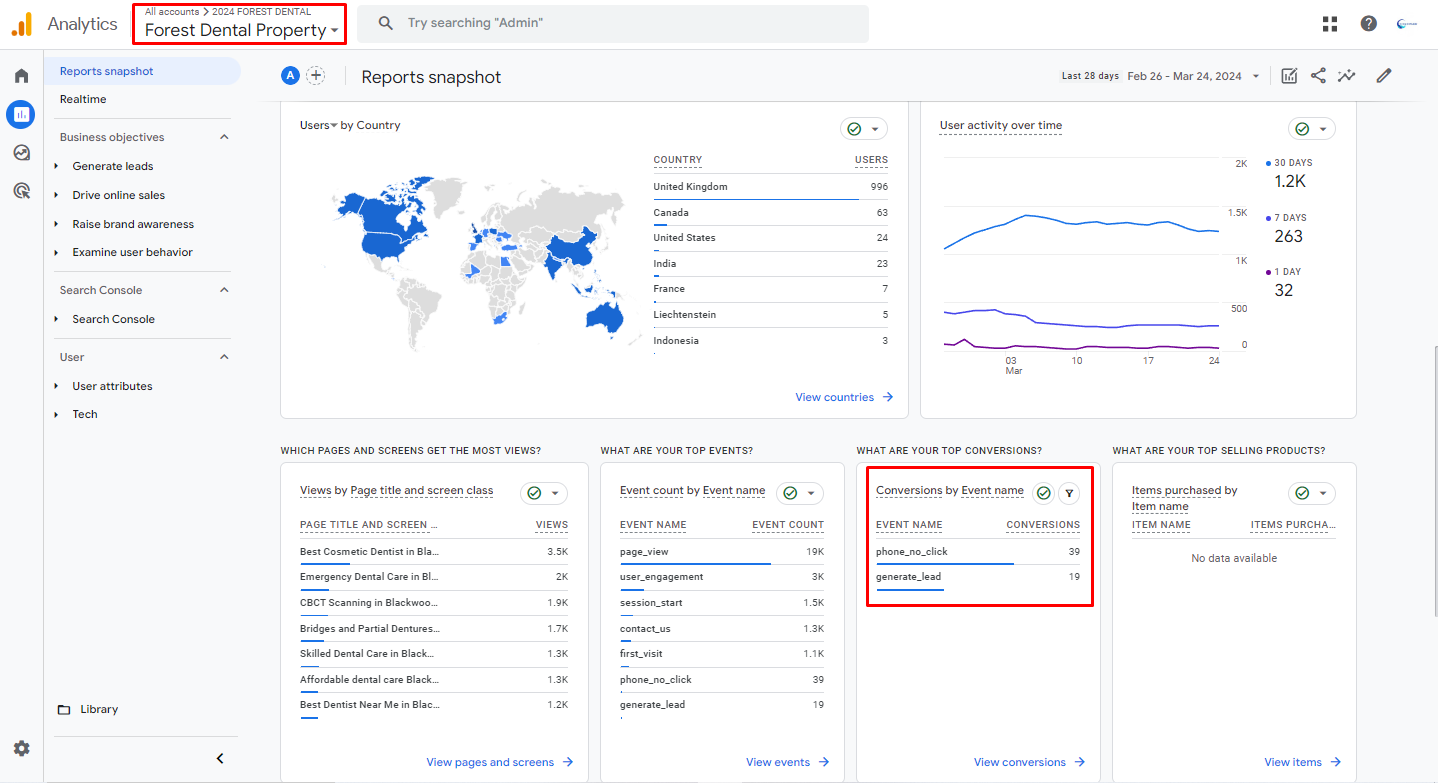This screenshot has width=1438, height=783.
Task: Follow the View items link
Action: coord(1303,762)
